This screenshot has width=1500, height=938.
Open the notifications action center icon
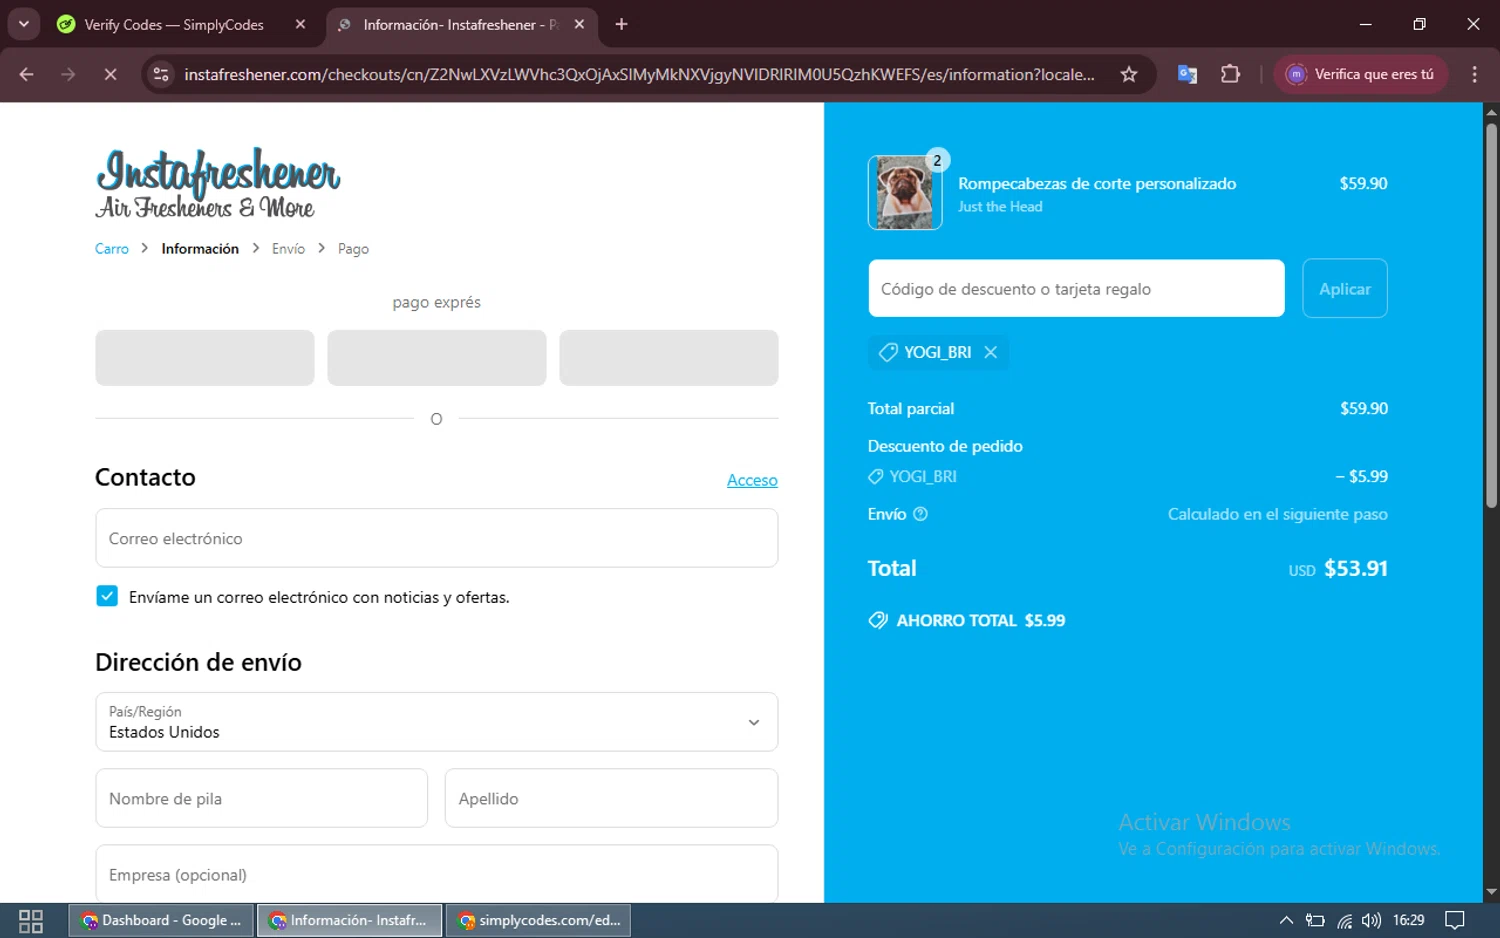pyautogui.click(x=1455, y=920)
